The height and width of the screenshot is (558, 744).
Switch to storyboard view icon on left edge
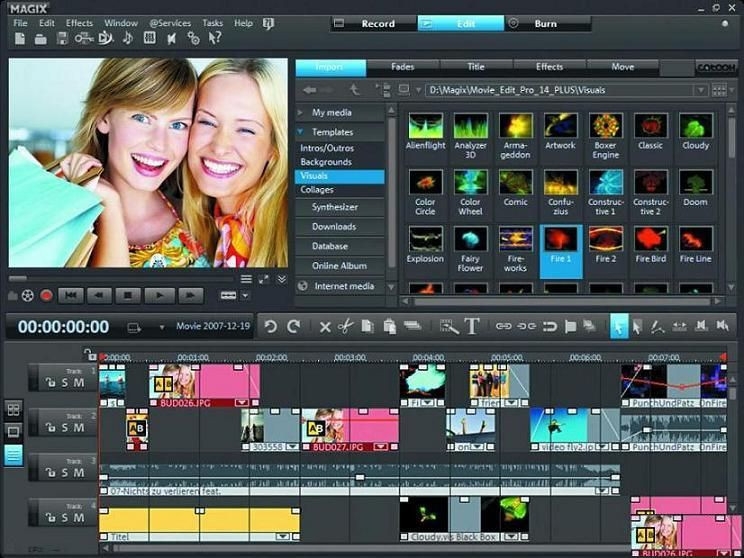(x=13, y=409)
